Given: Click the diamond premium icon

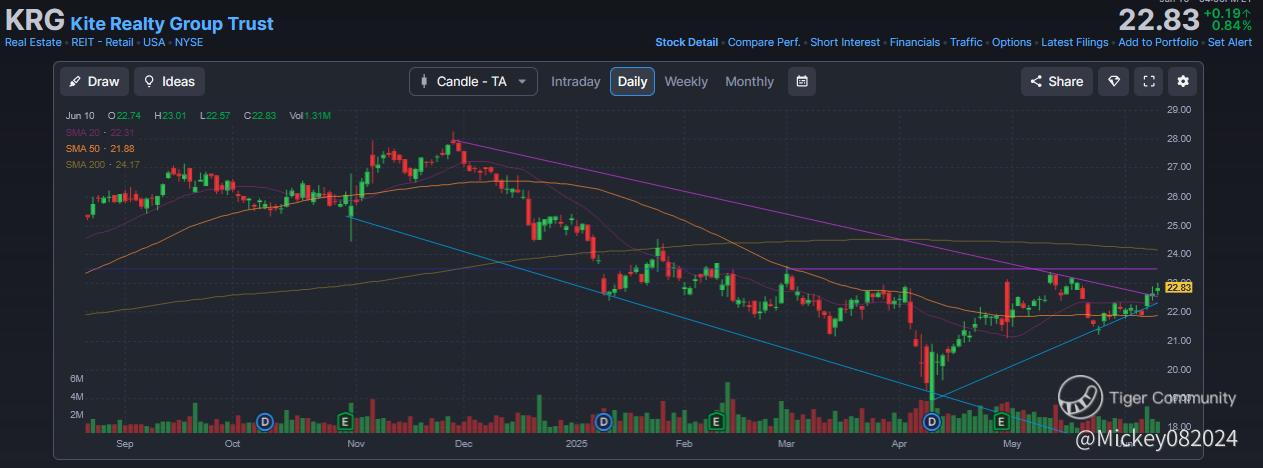Looking at the screenshot, I should [x=1114, y=81].
